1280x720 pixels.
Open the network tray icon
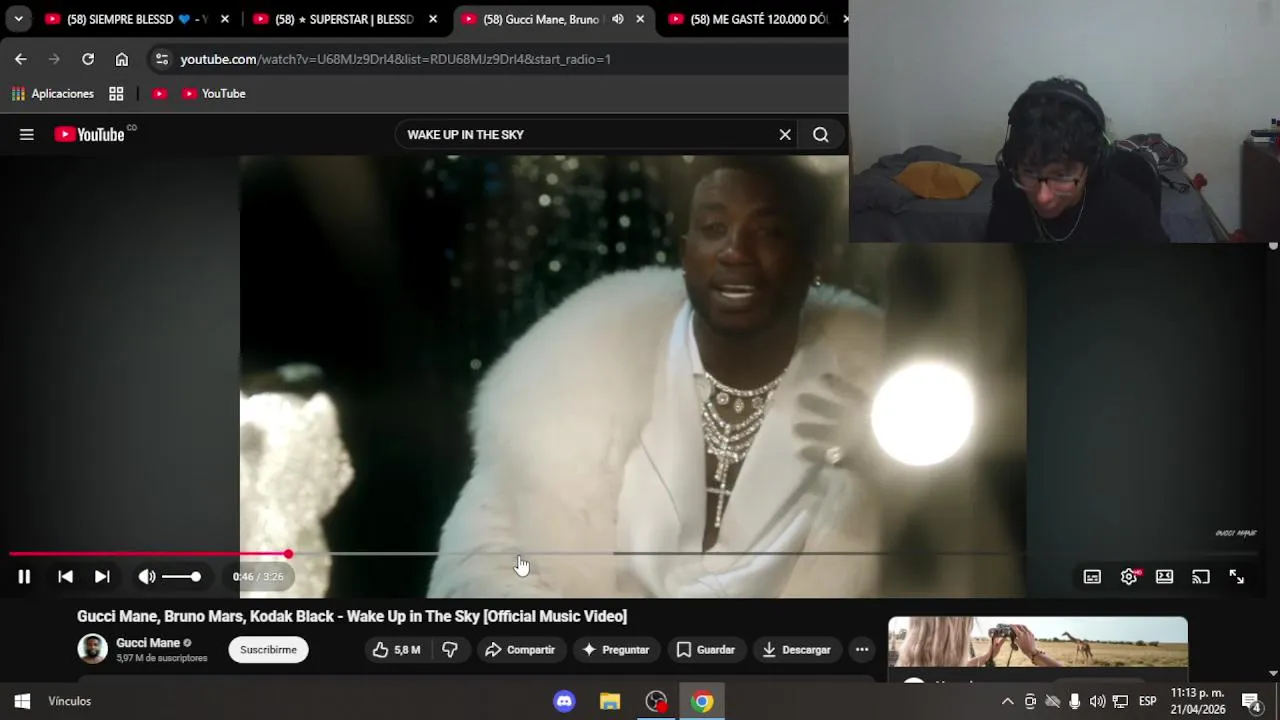point(1120,701)
